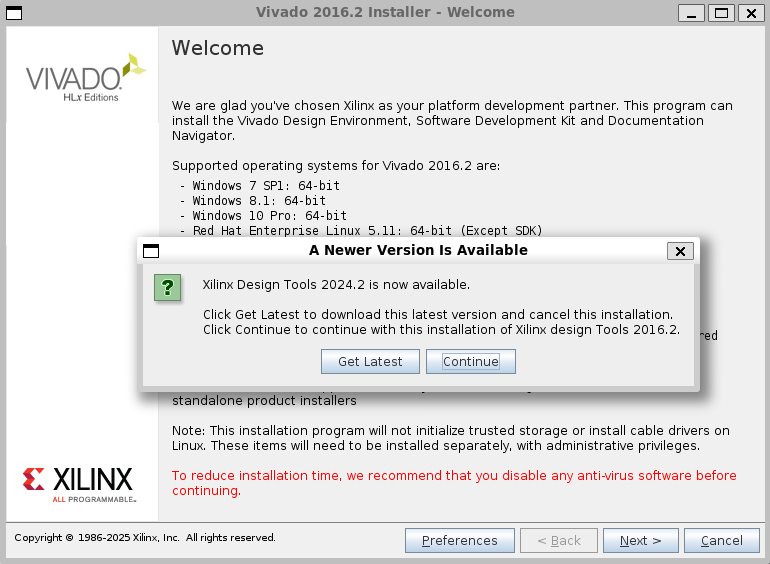This screenshot has width=770, height=564.
Task: Close the Vivado 2016.2 Installer window
Action: (749, 13)
